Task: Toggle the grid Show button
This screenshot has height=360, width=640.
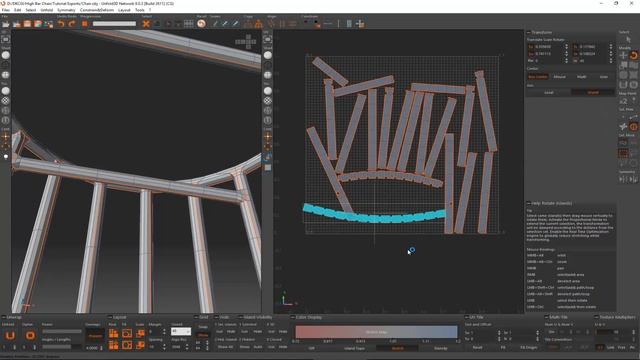Action: [203, 336]
